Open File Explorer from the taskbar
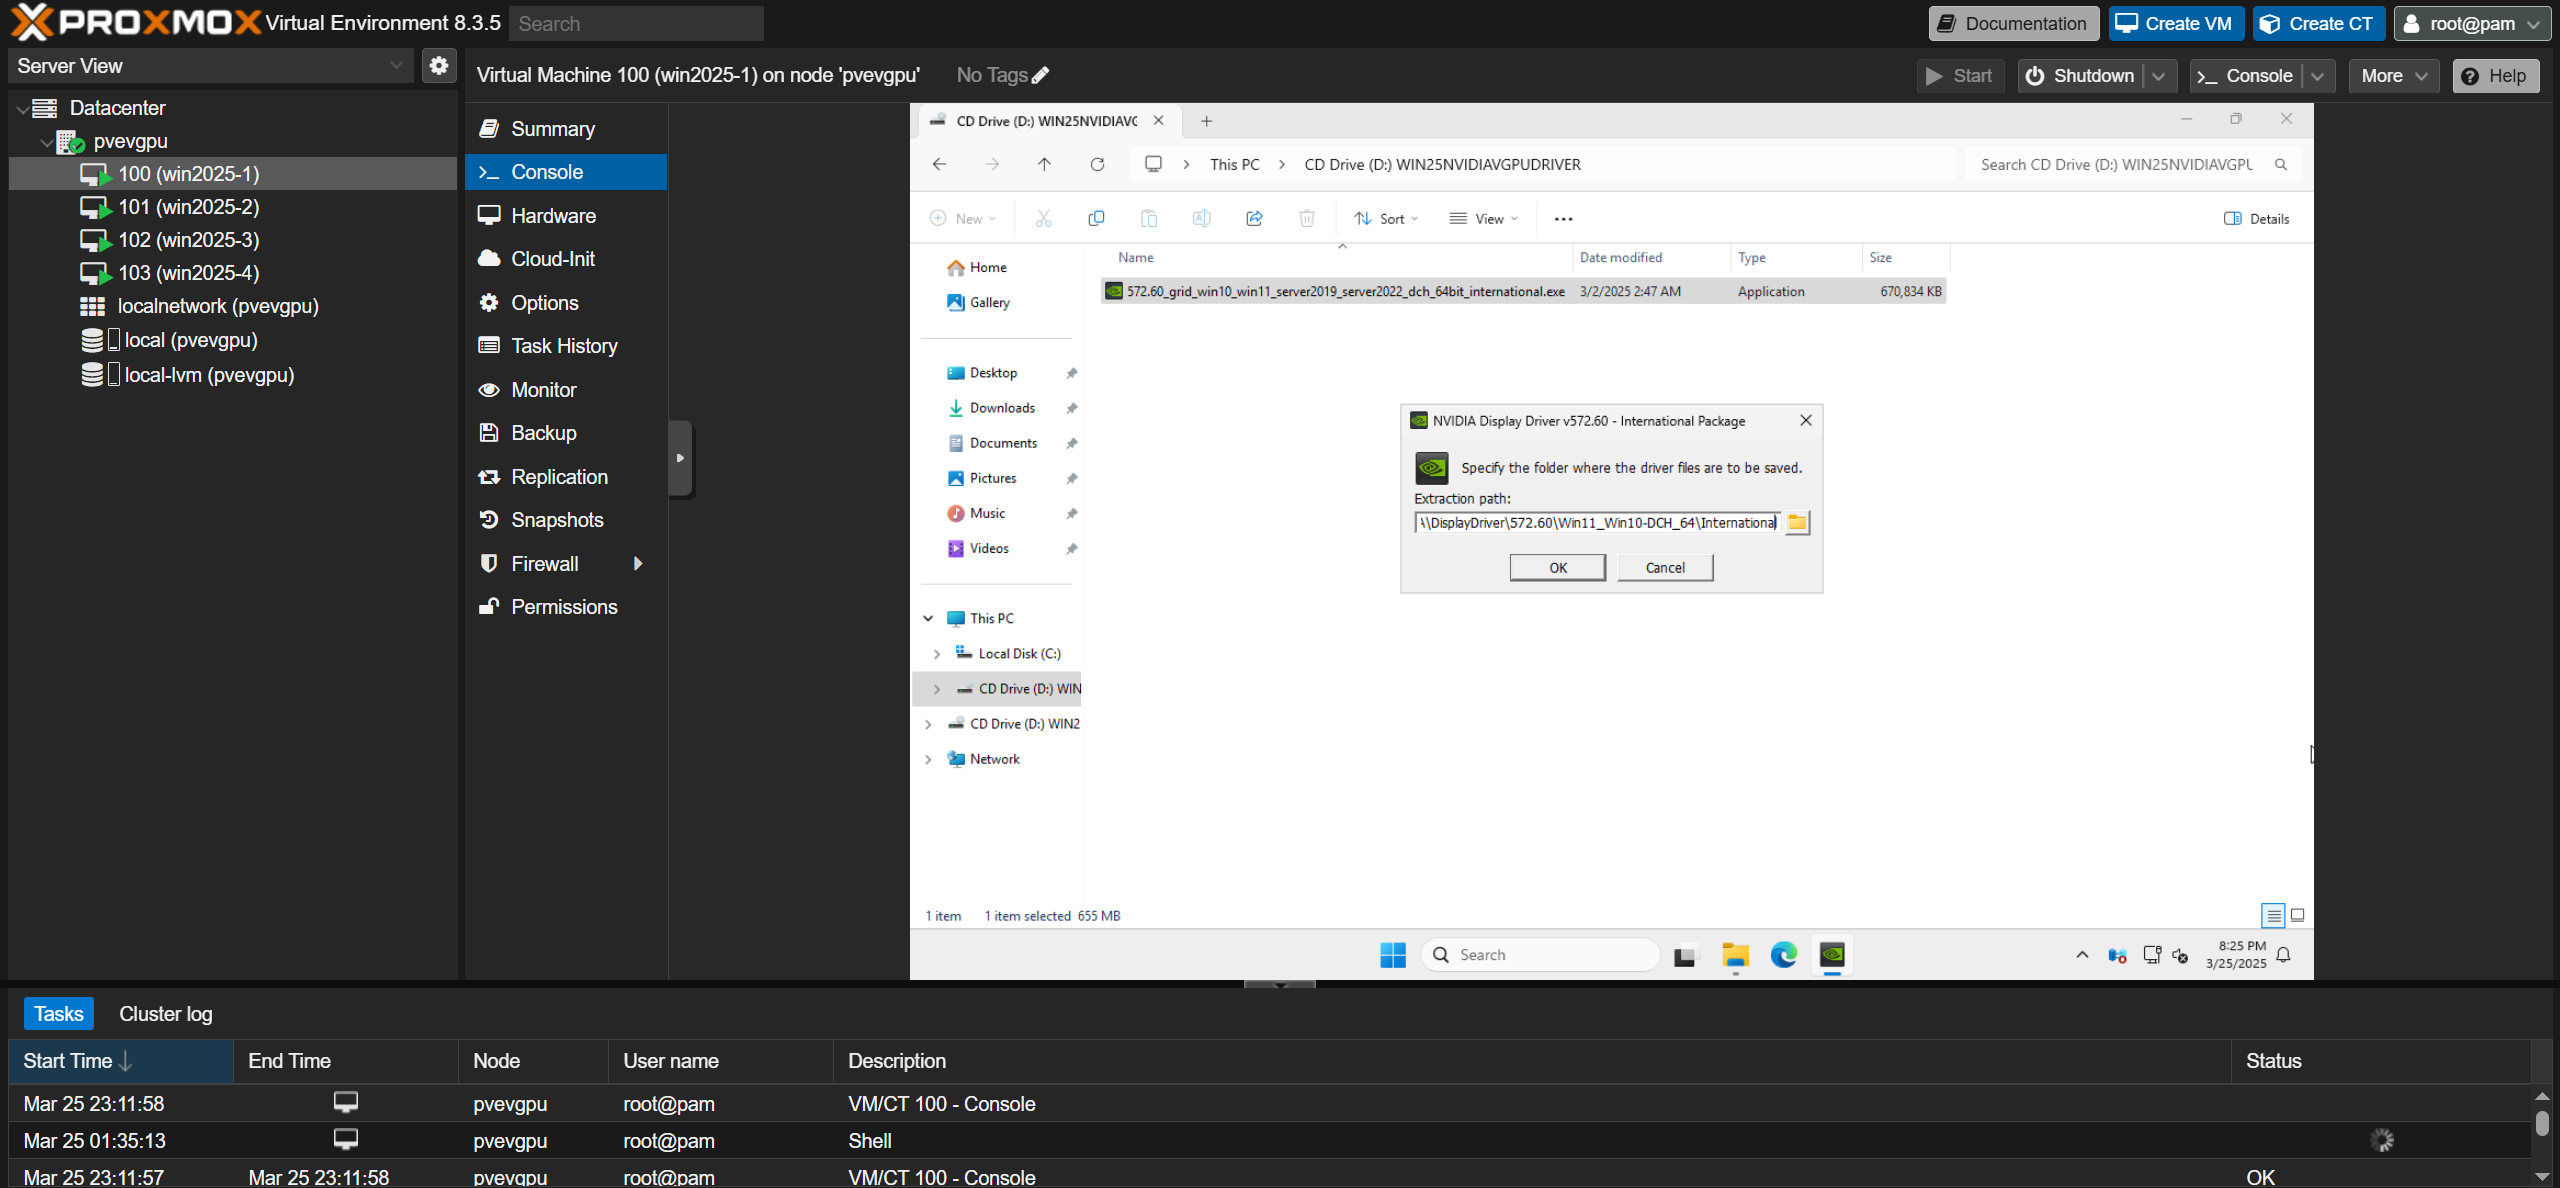2560x1188 pixels. (1735, 955)
